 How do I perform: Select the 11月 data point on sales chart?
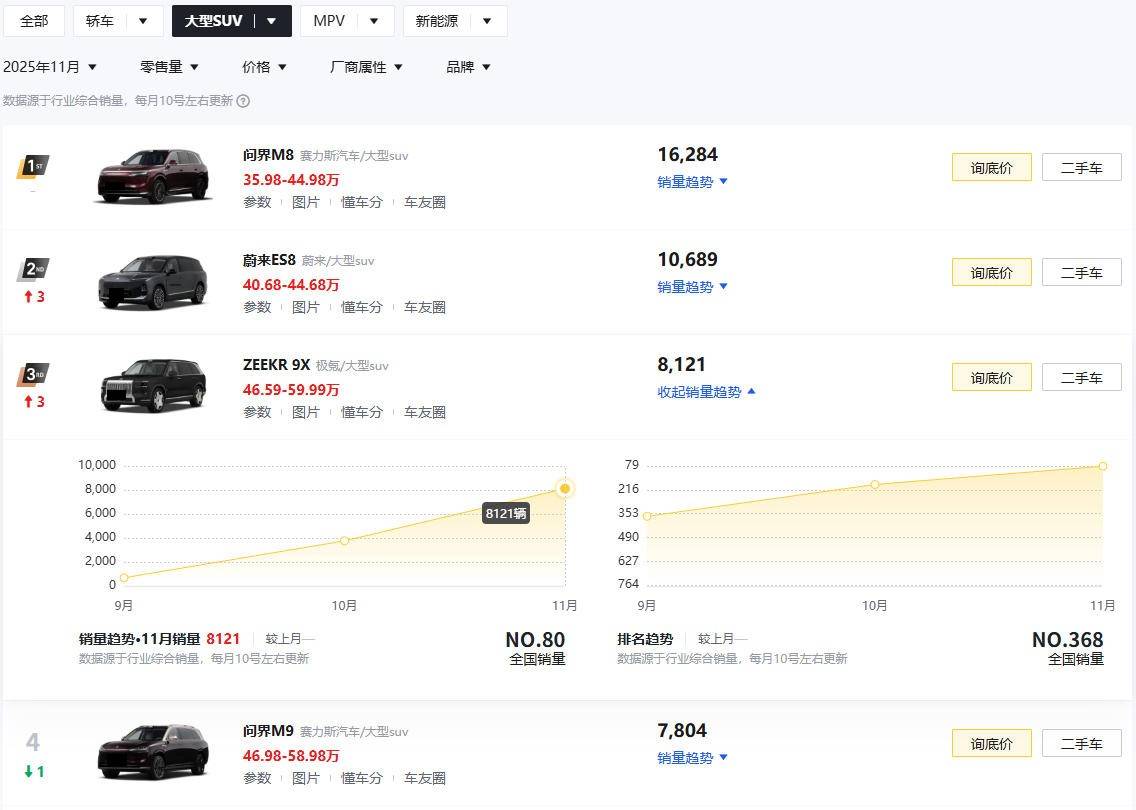coord(565,488)
